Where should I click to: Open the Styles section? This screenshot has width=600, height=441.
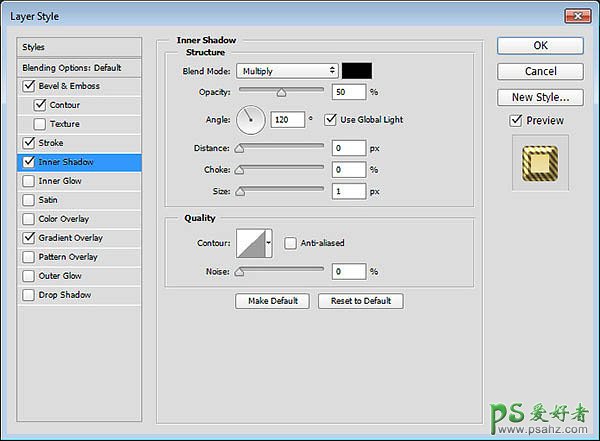coord(35,47)
